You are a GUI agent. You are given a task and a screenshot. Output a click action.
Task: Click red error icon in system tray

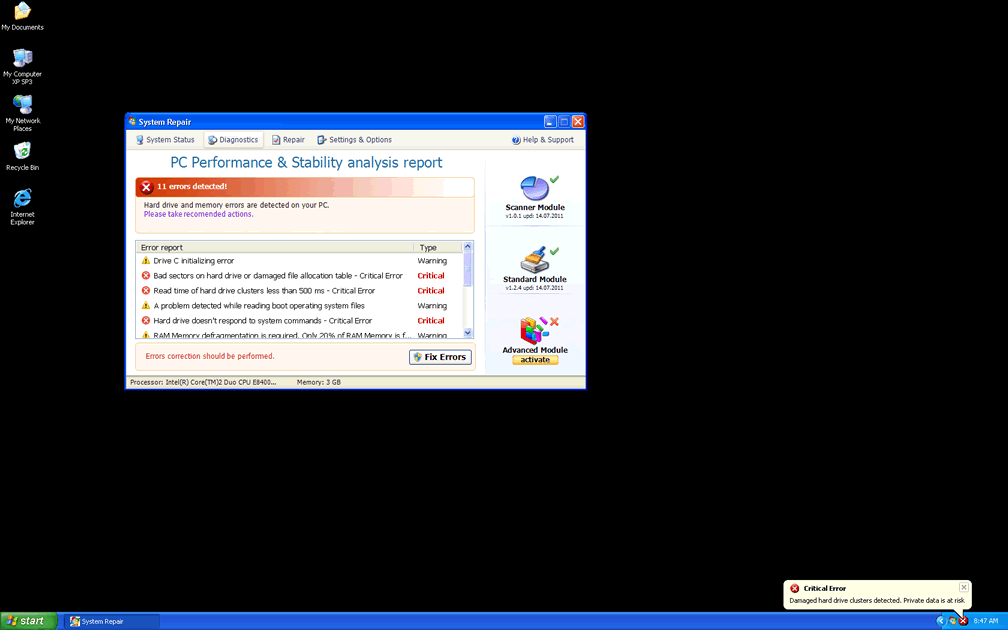point(963,621)
